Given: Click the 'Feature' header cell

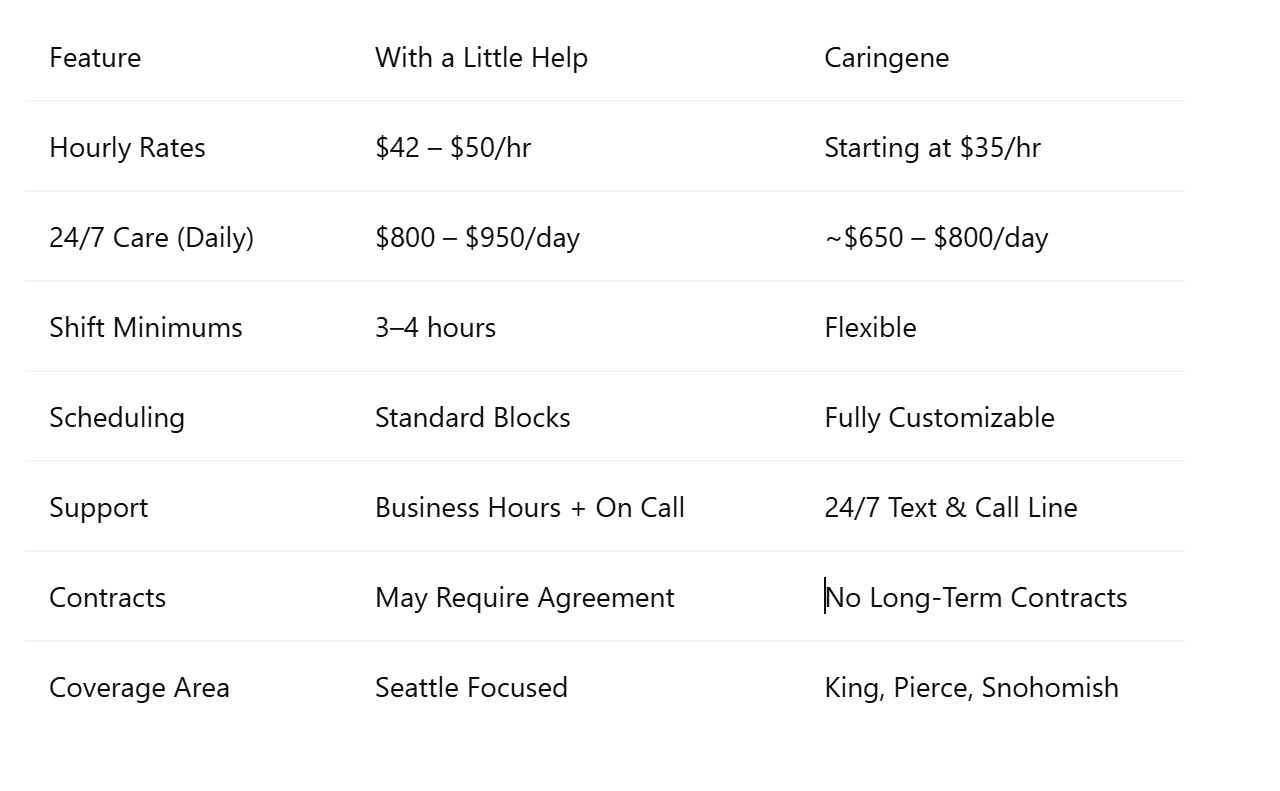Looking at the screenshot, I should 95,58.
